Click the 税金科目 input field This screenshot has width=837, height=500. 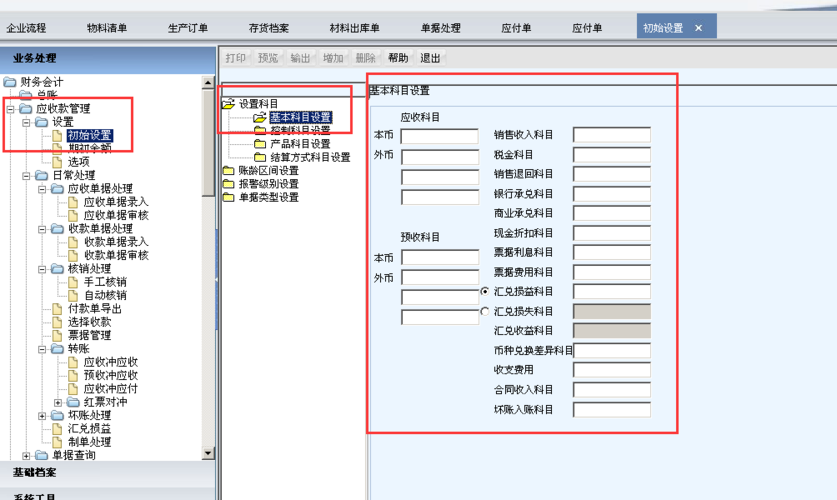(612, 155)
